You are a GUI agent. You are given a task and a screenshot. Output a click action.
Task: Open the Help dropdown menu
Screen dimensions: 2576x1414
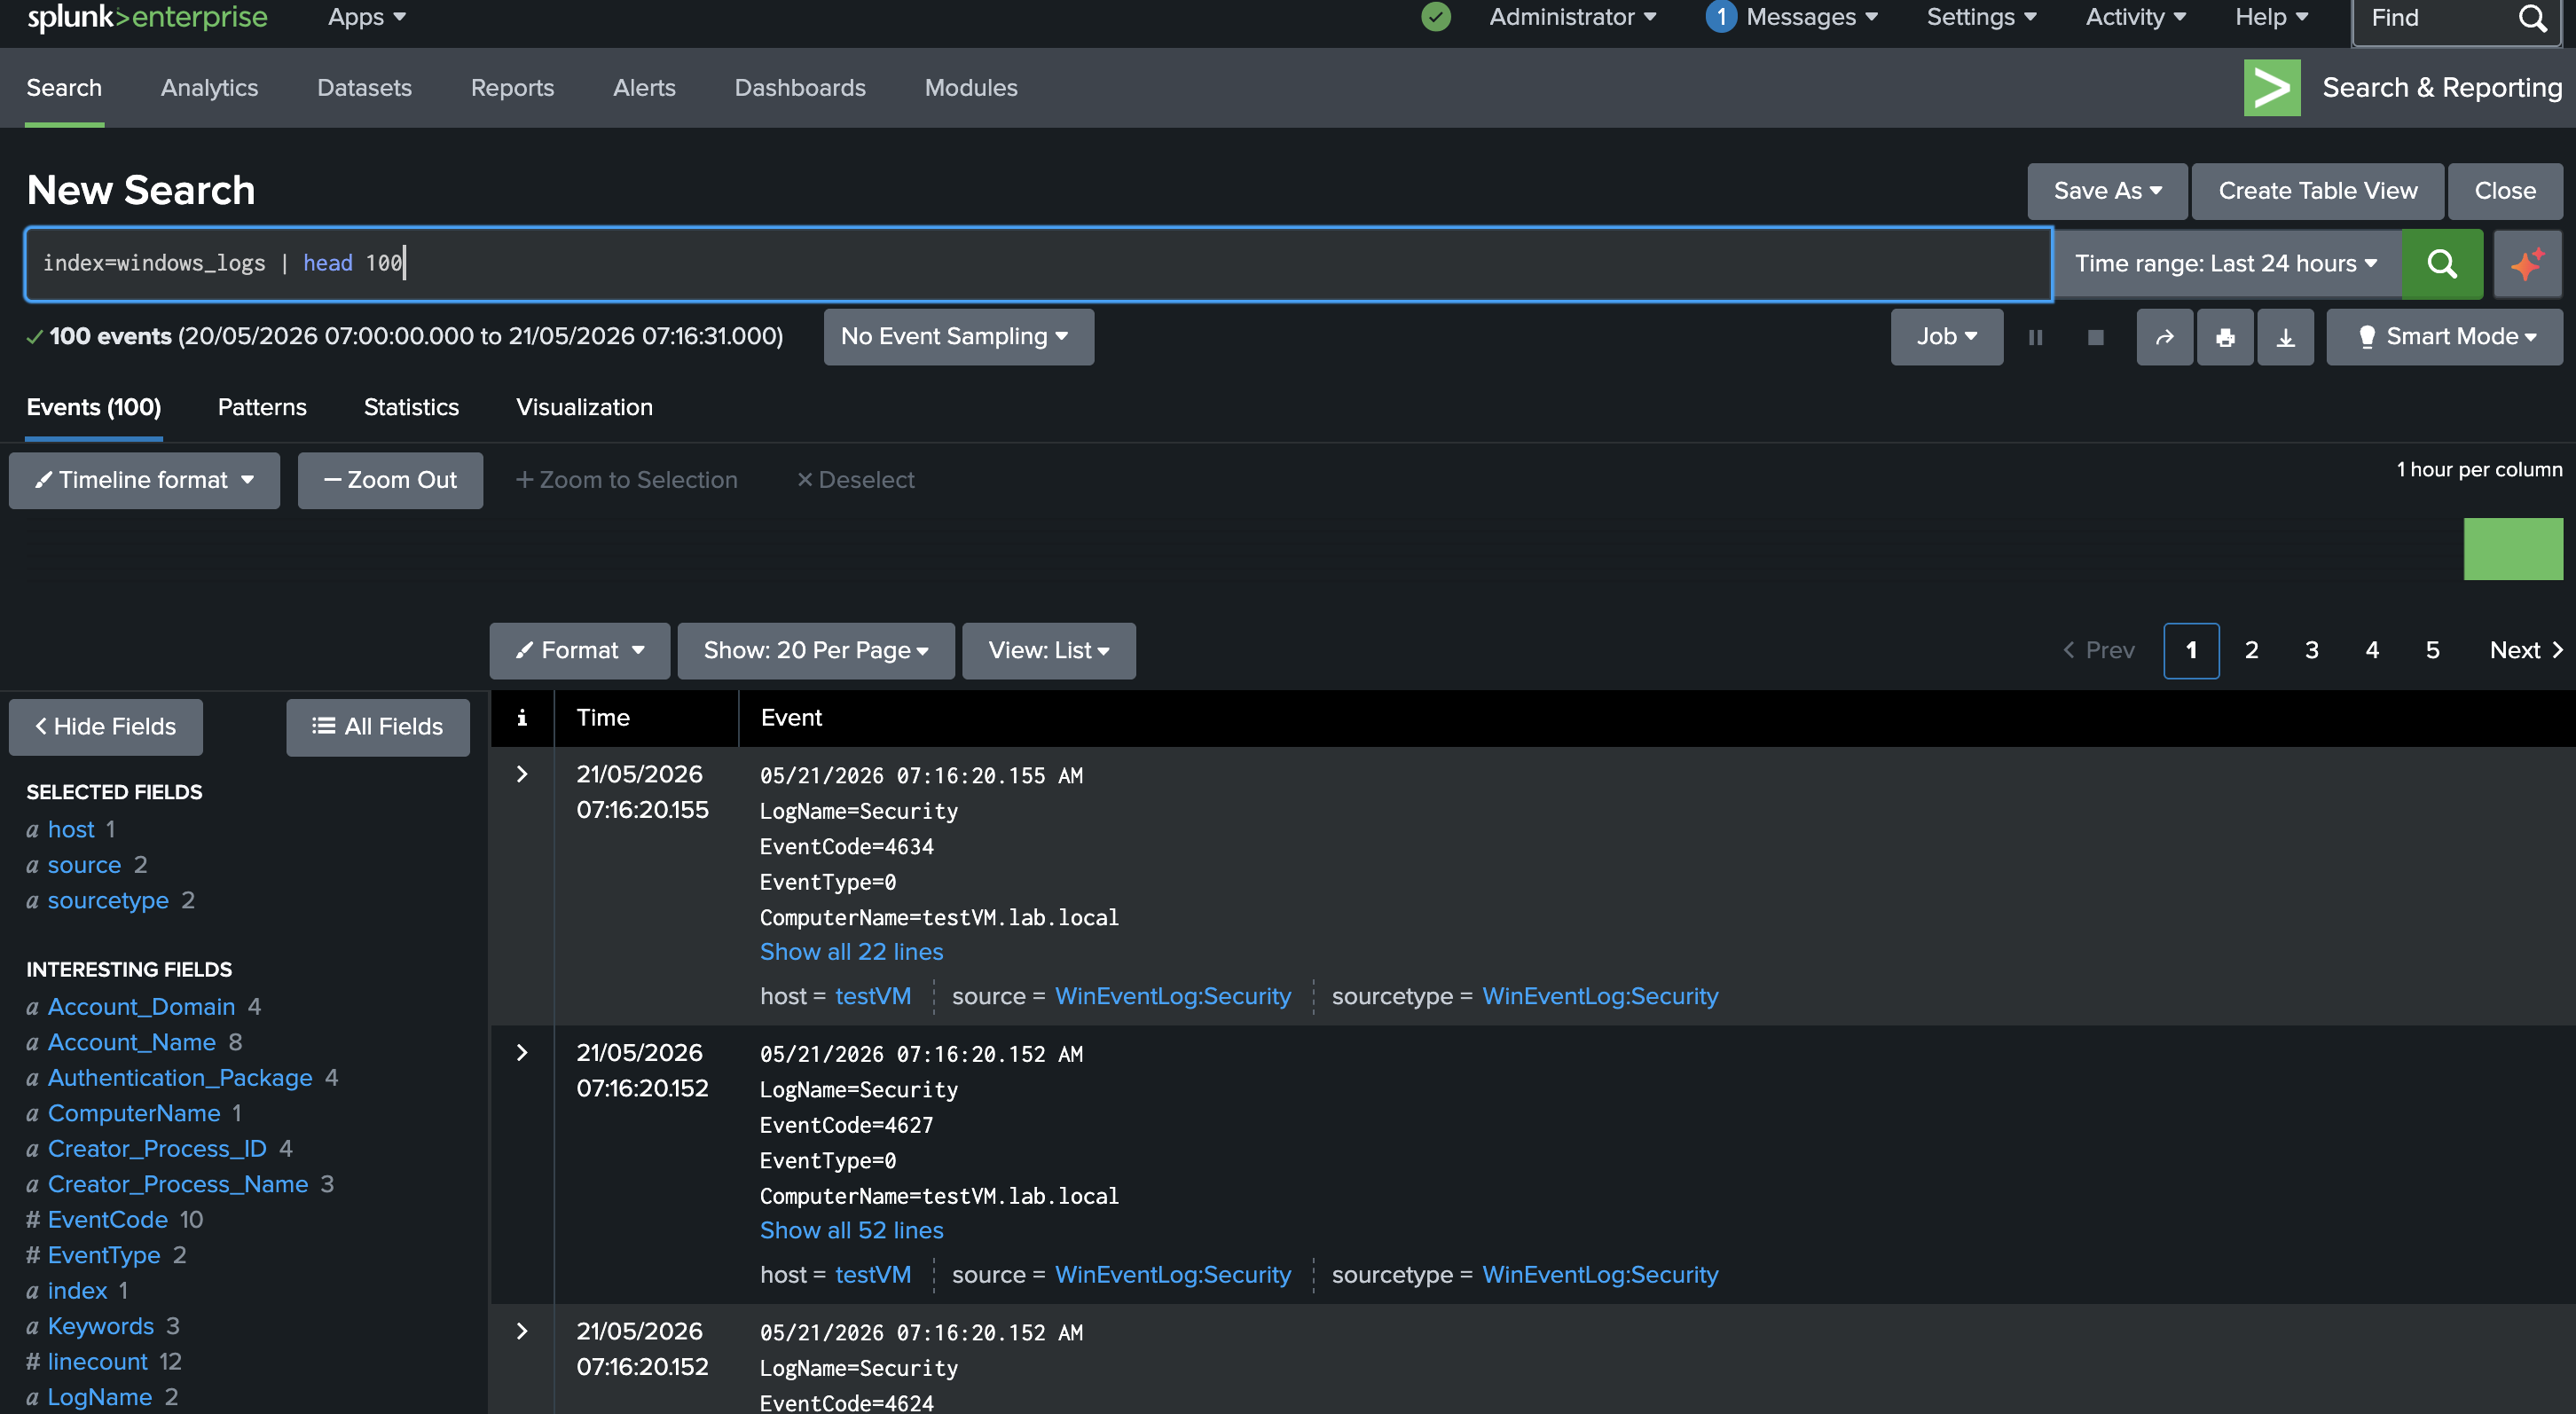pyautogui.click(x=2272, y=17)
